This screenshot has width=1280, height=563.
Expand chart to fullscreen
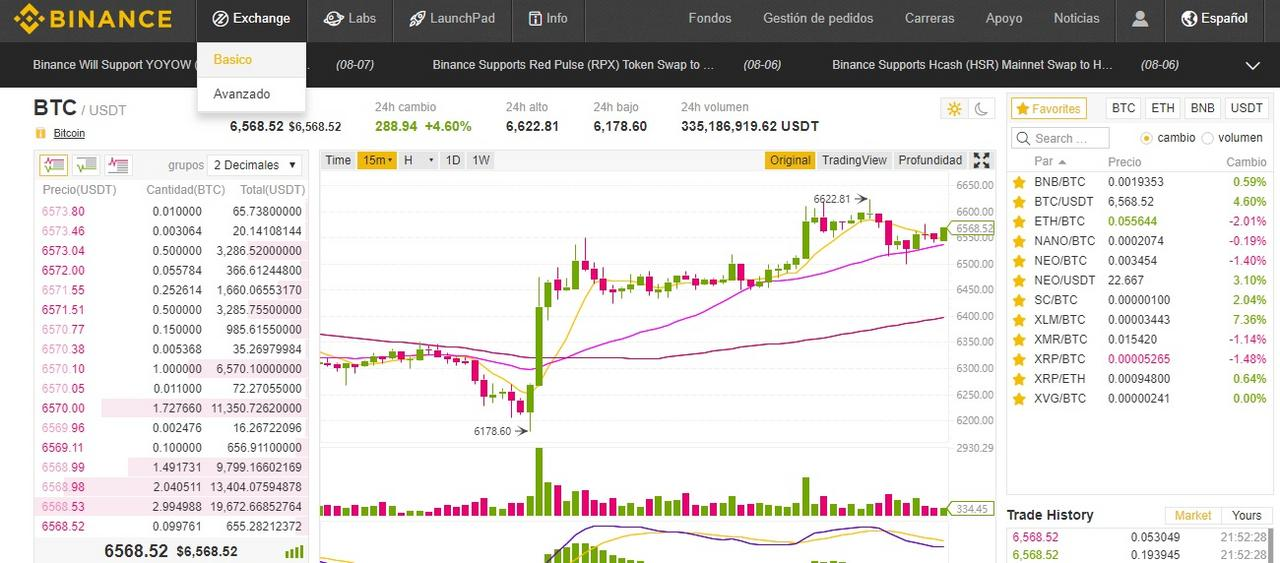(981, 160)
